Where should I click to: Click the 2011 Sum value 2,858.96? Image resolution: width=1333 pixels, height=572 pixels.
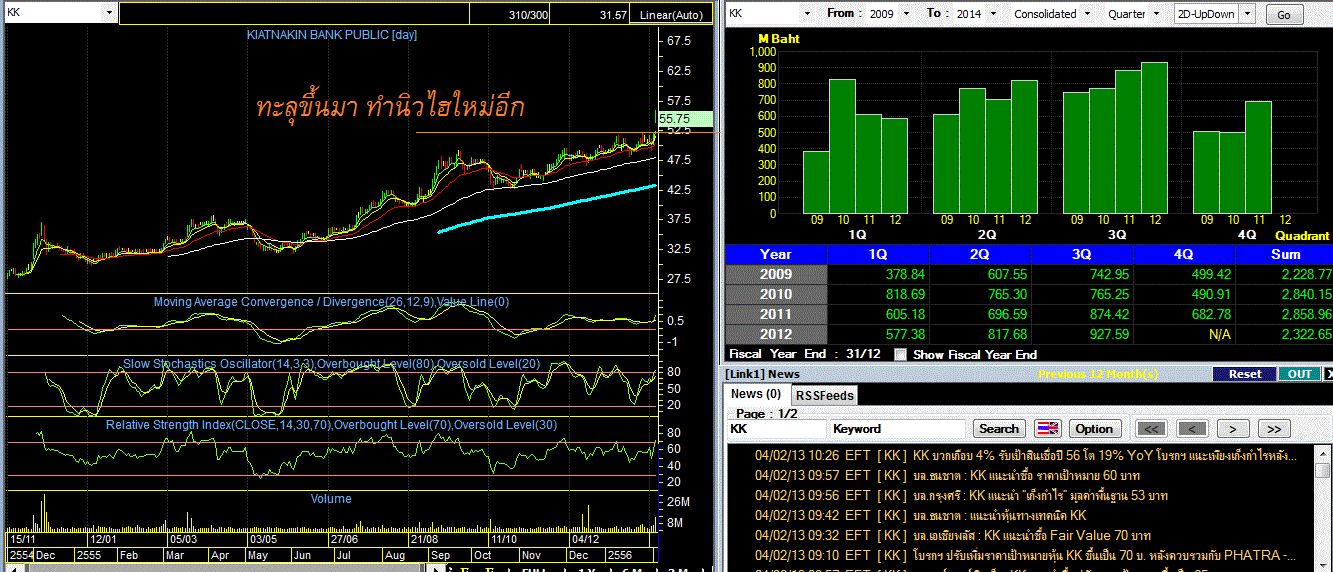[x=1304, y=314]
